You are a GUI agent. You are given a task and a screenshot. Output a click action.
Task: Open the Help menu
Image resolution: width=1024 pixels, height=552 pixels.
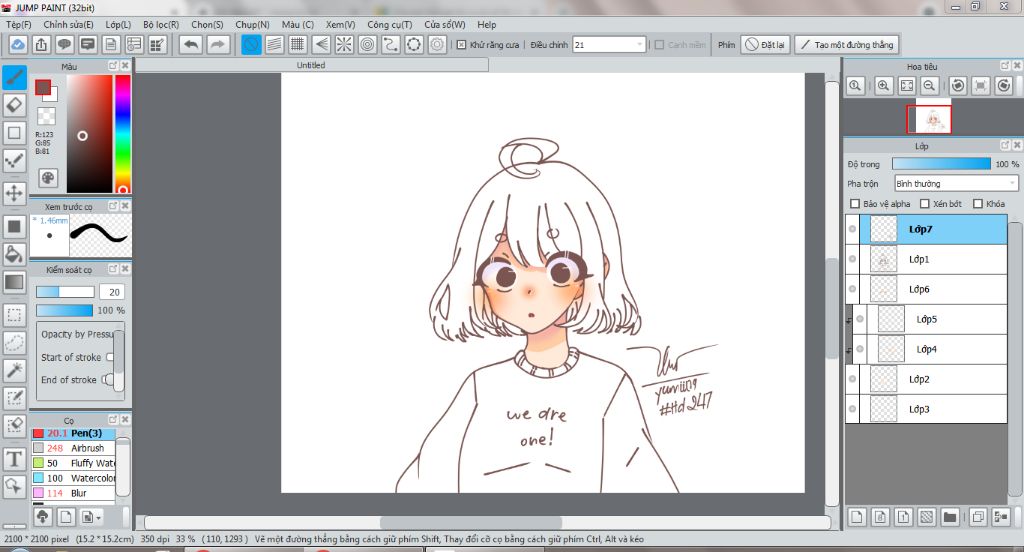(x=487, y=24)
